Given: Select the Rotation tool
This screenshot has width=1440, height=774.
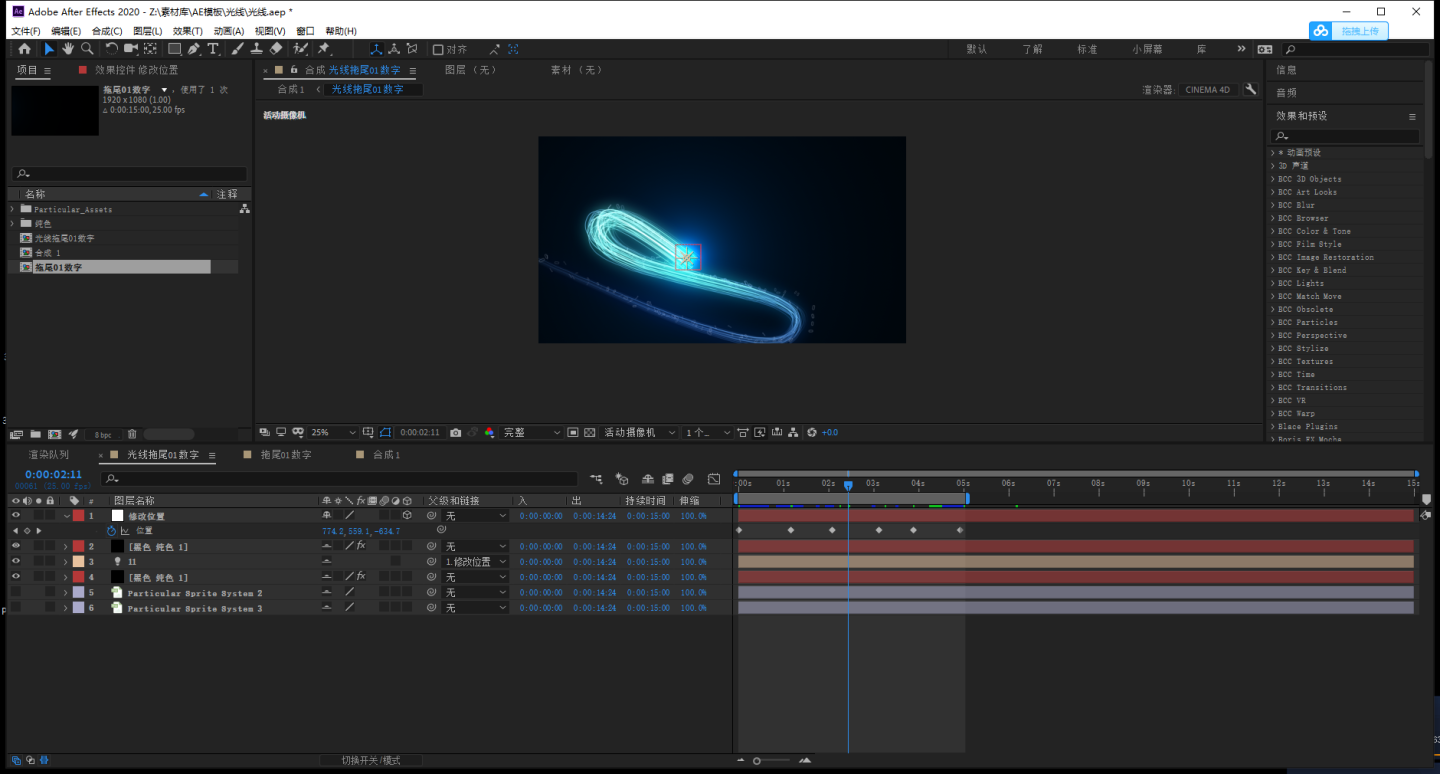Looking at the screenshot, I should click(x=112, y=49).
